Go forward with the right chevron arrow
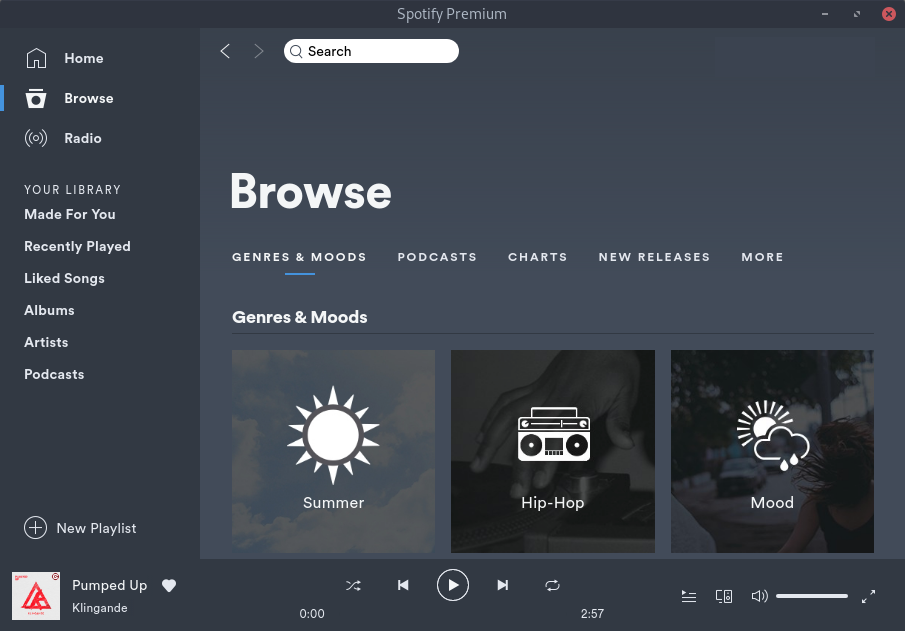Image resolution: width=905 pixels, height=631 pixels. 259,51
